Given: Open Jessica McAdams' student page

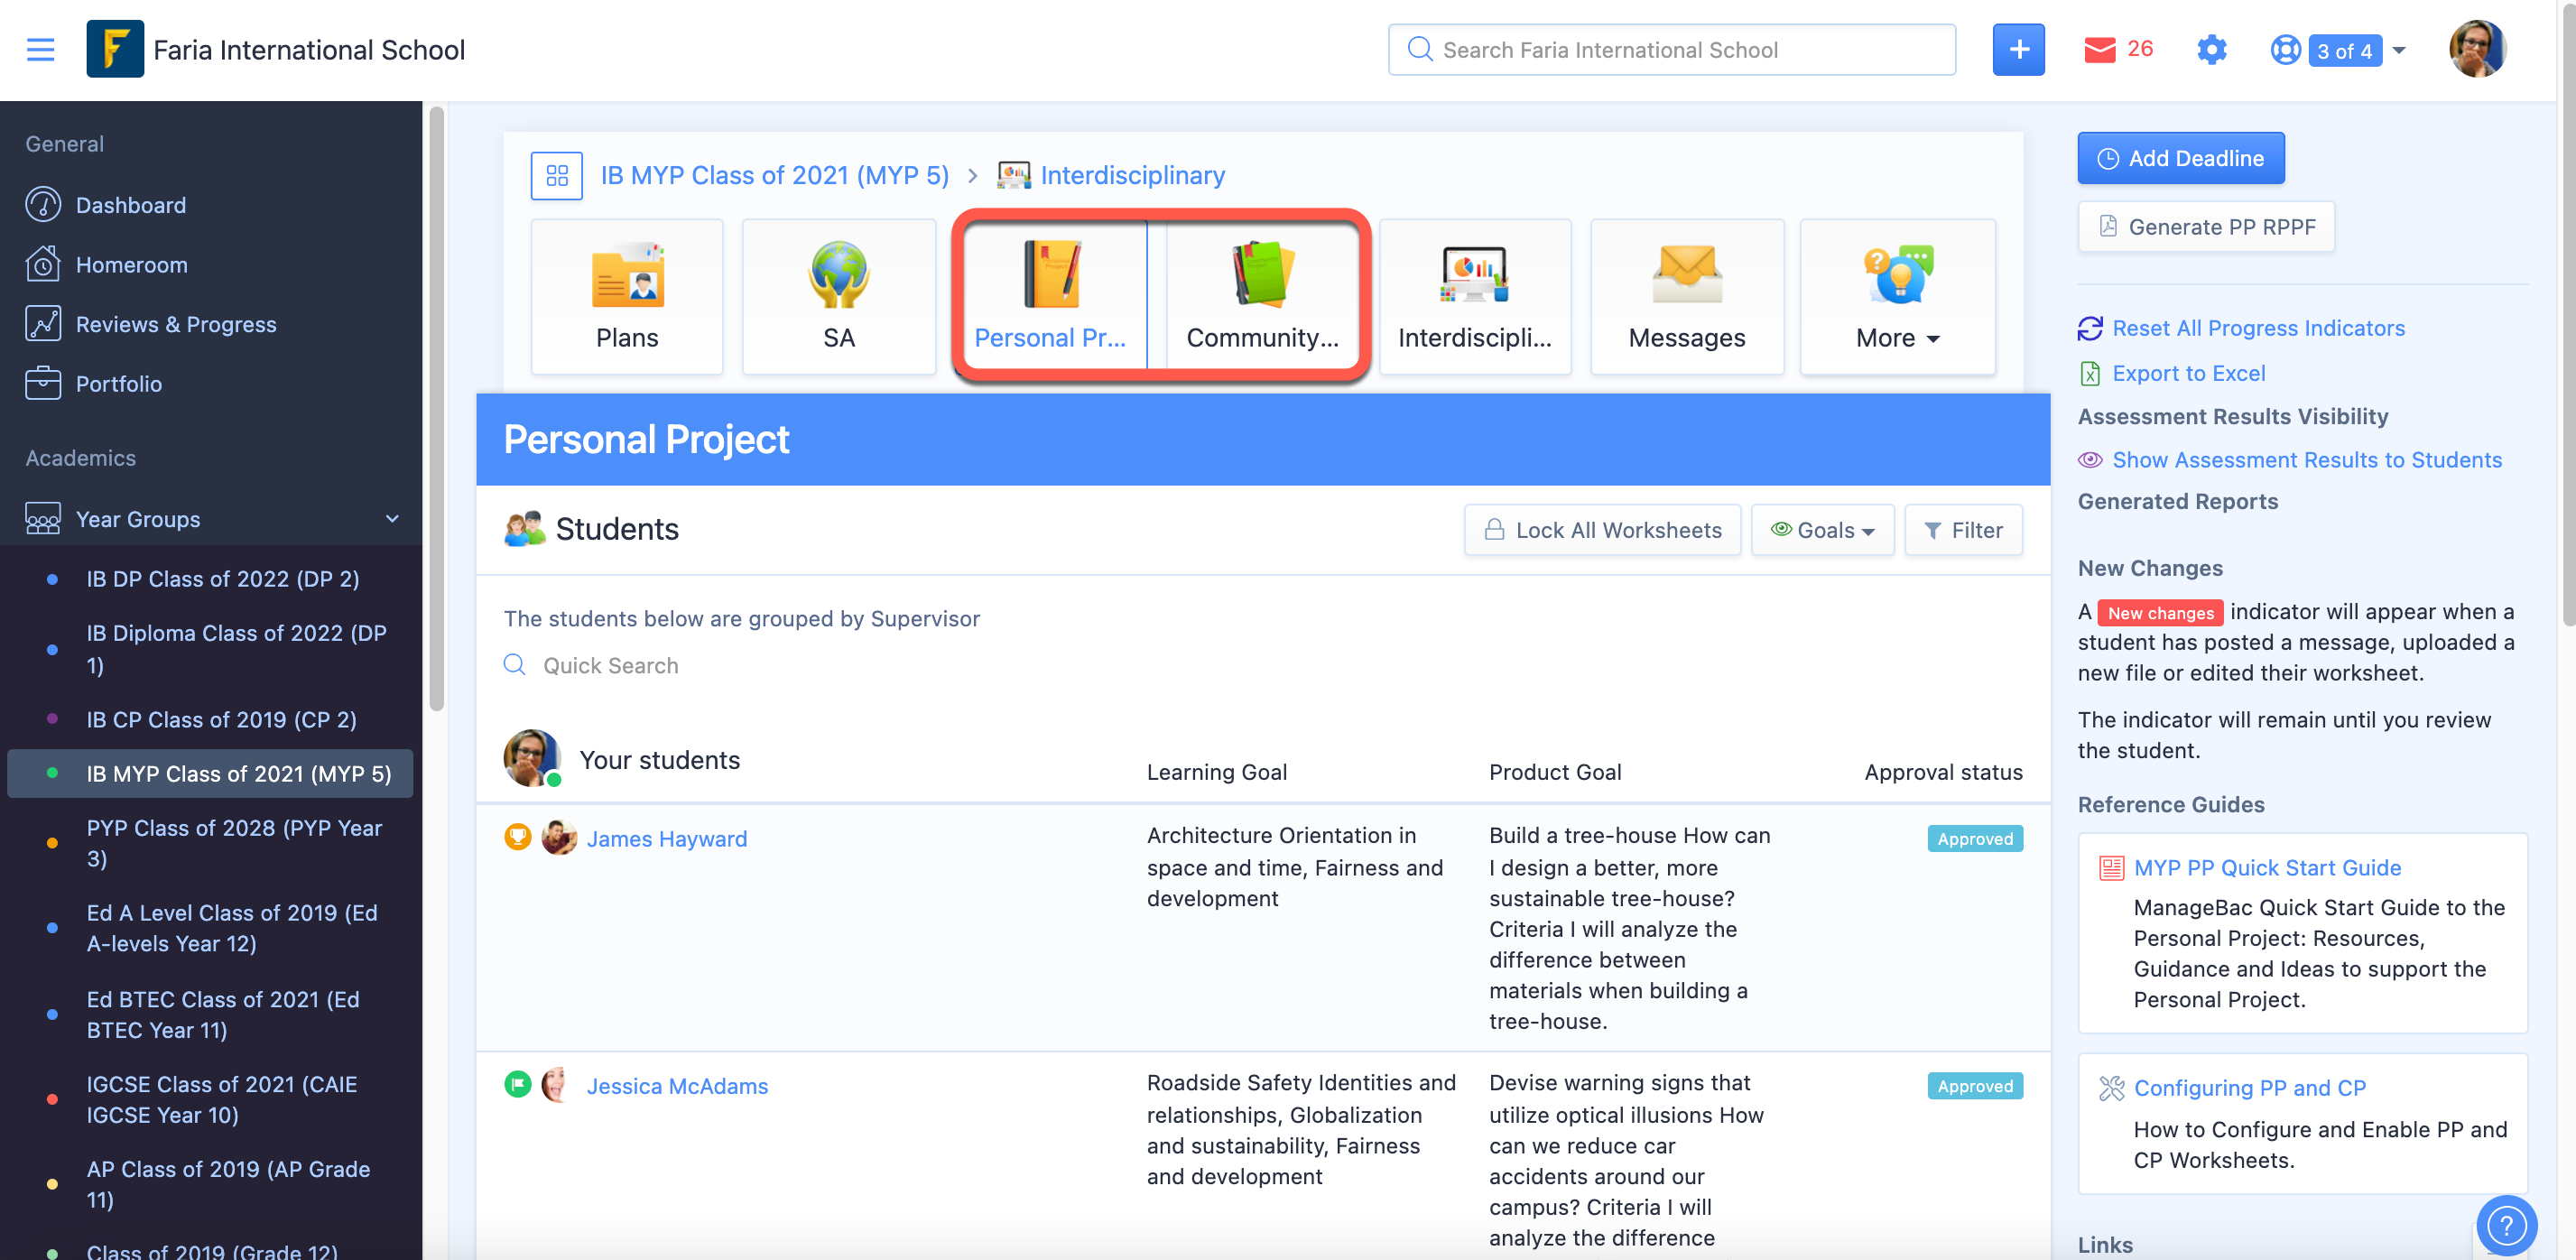Looking at the screenshot, I should [x=677, y=1086].
